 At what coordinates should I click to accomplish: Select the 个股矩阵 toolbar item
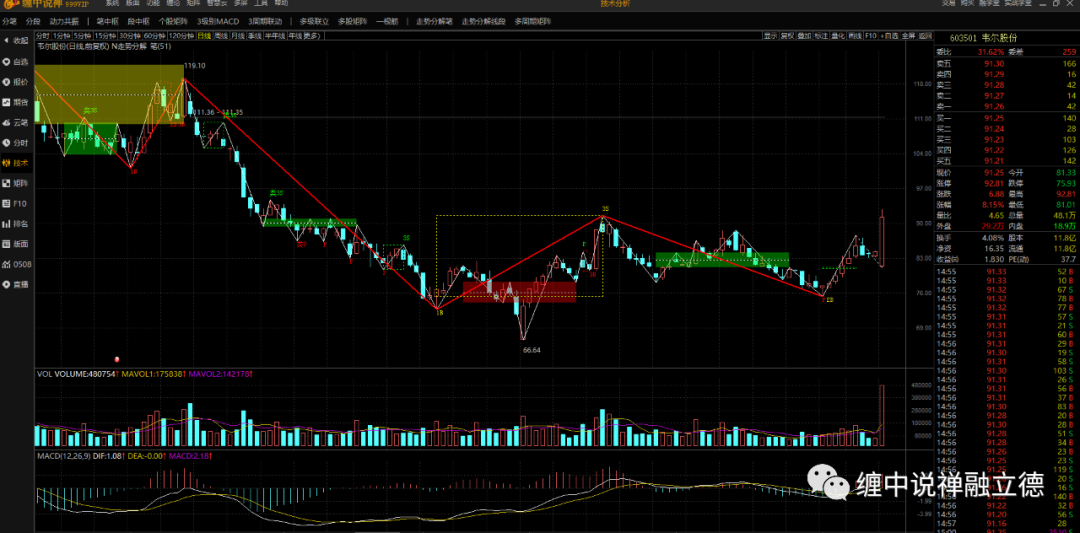coord(172,21)
